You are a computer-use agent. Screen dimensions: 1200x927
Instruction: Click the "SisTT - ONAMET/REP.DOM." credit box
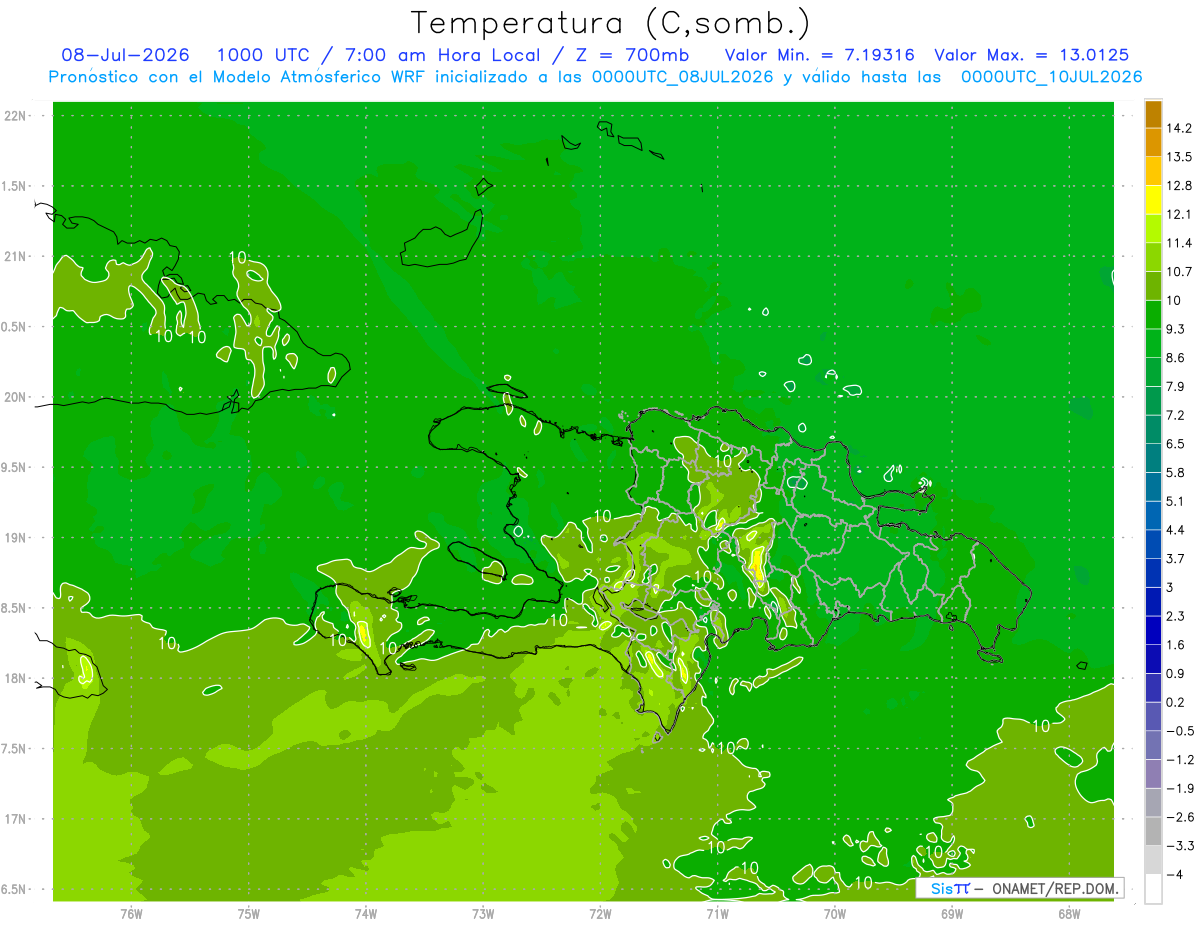1019,887
